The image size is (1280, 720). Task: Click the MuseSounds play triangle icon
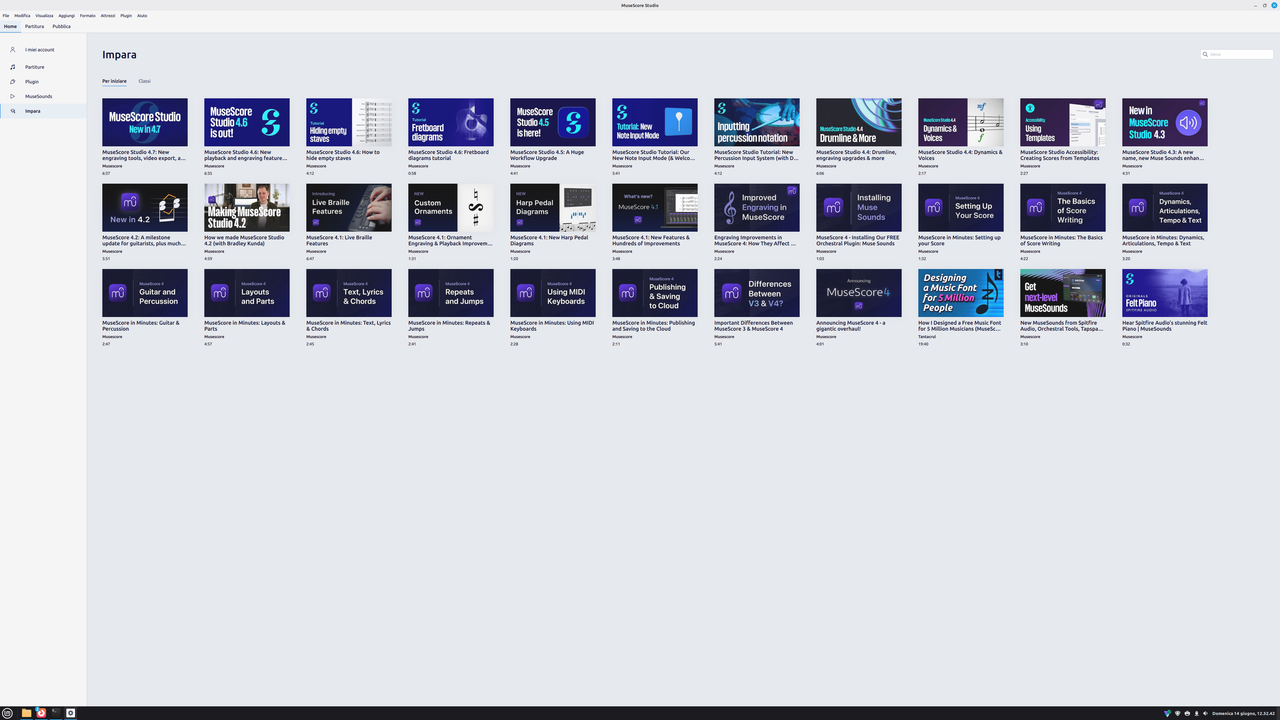pos(13,96)
